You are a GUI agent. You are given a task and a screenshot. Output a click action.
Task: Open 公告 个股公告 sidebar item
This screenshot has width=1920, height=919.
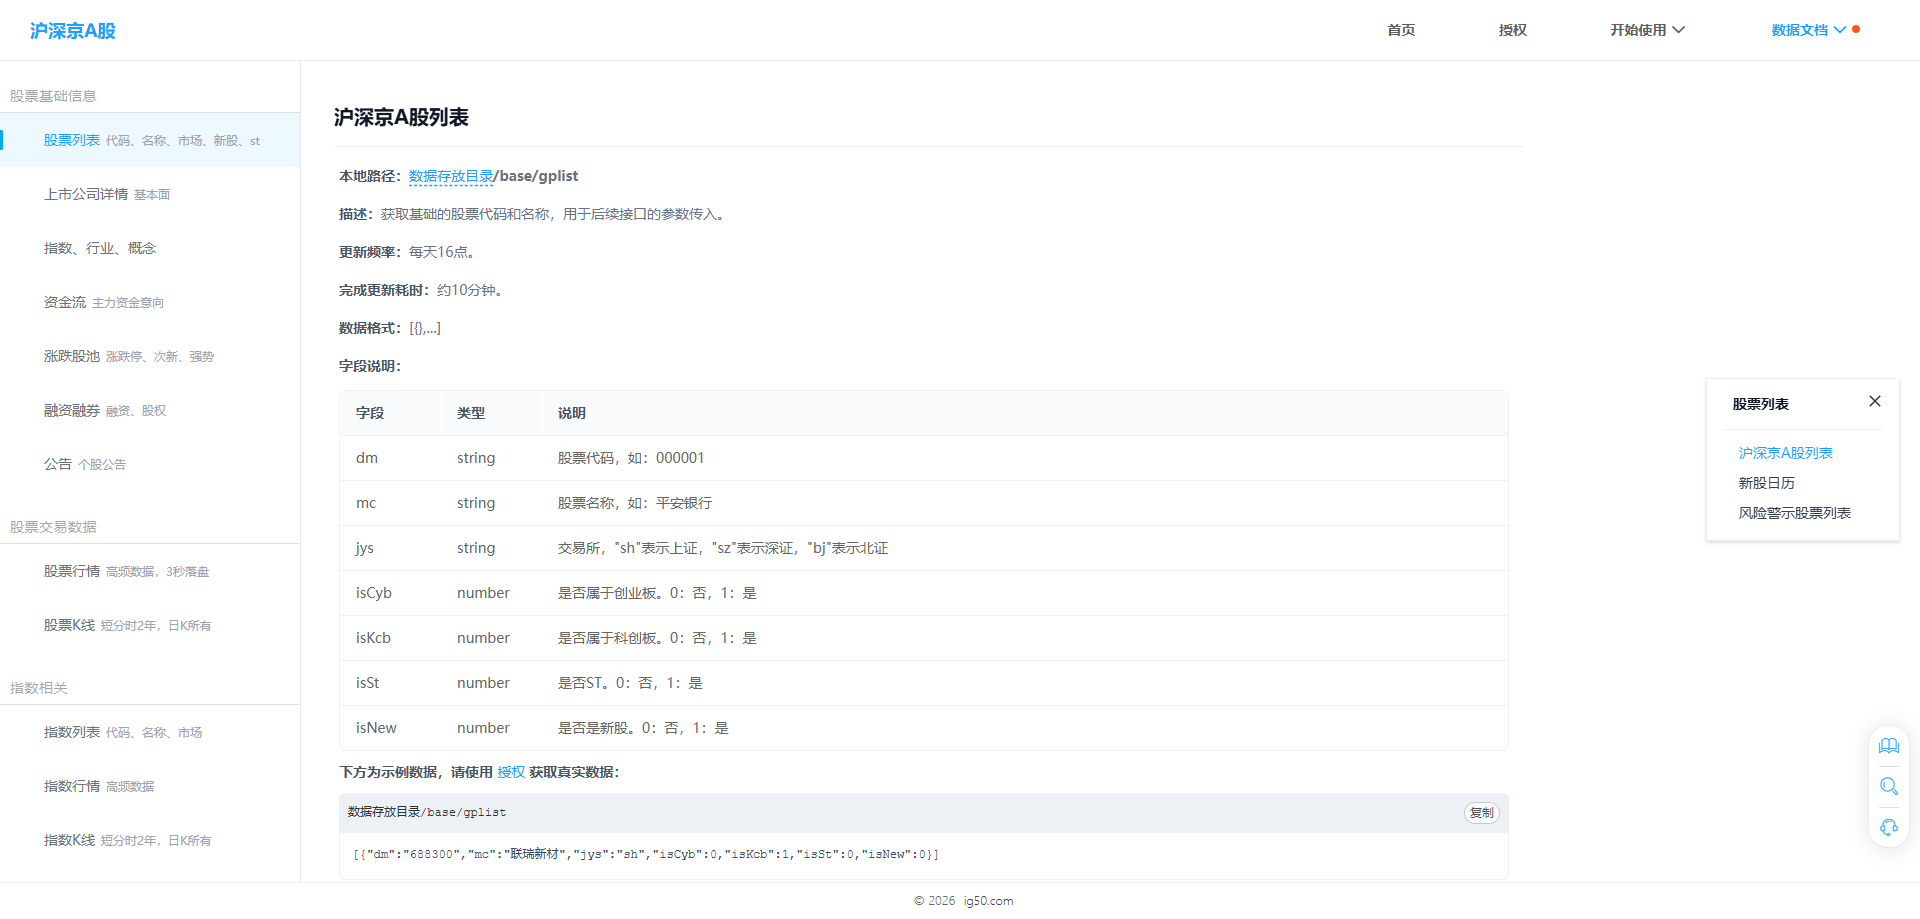click(x=150, y=464)
